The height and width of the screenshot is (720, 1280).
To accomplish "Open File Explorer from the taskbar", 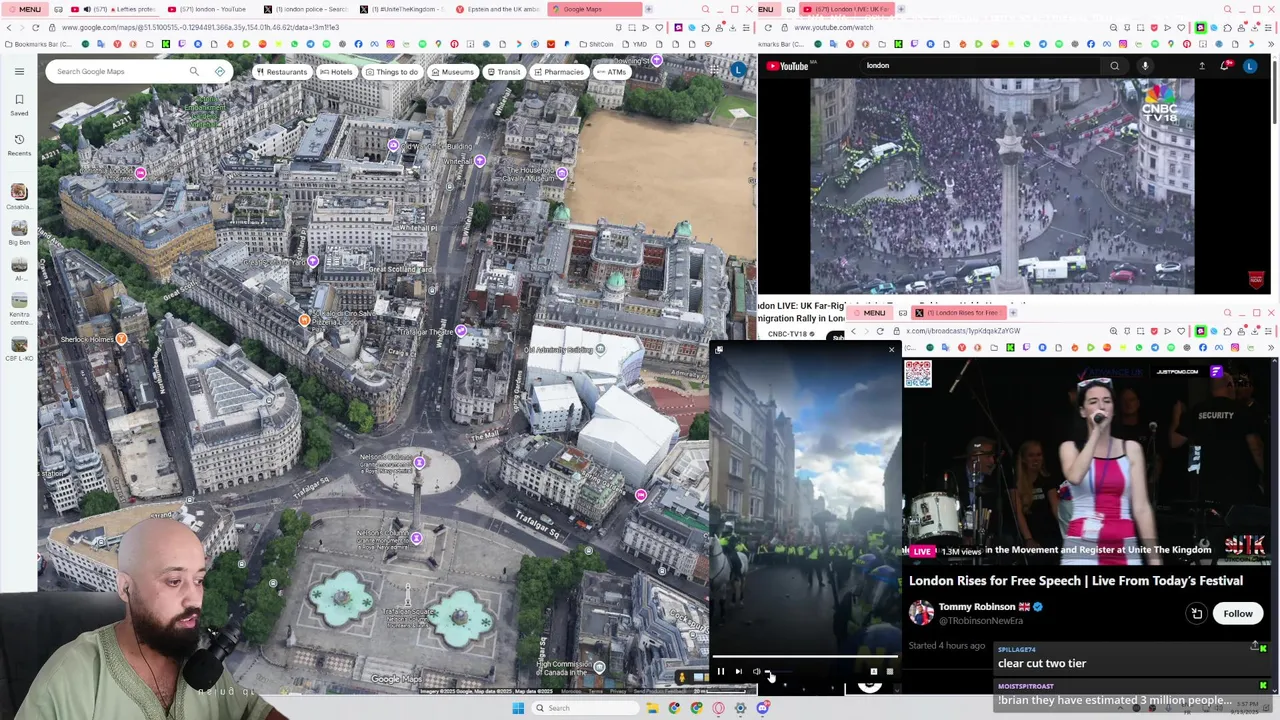I will (x=652, y=708).
